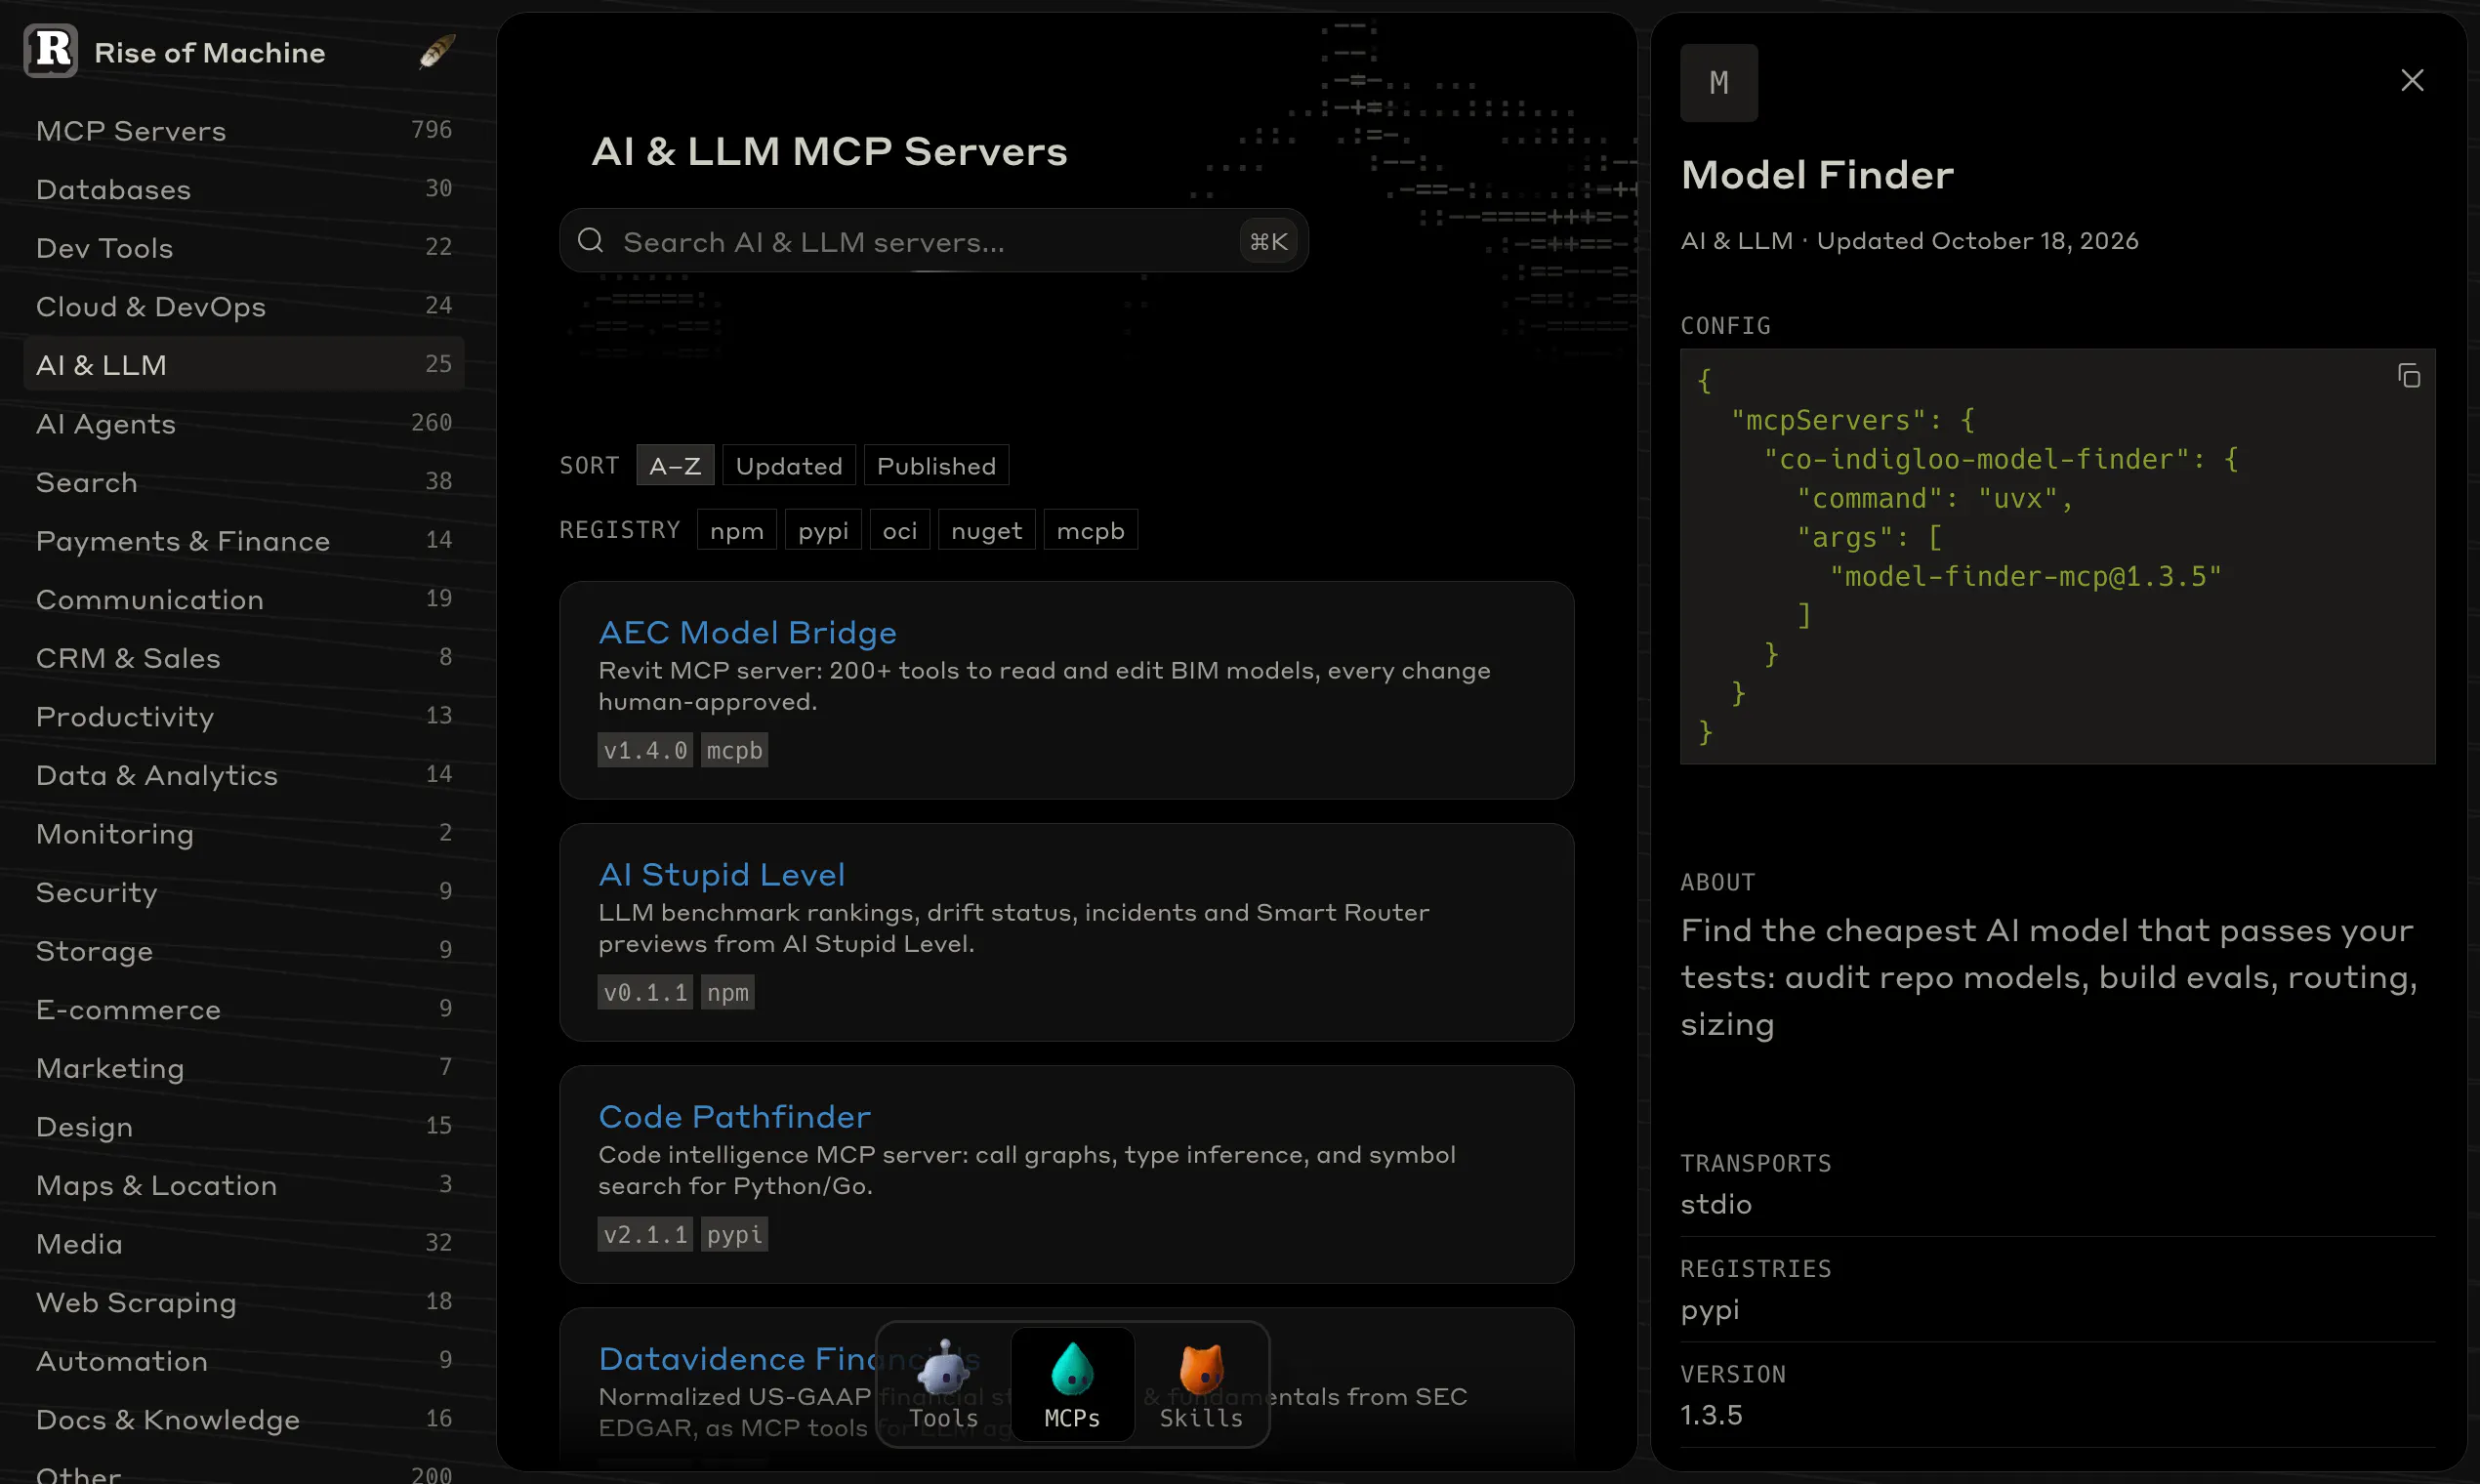
Task: Click the stdio transport value
Action: tap(1715, 1204)
